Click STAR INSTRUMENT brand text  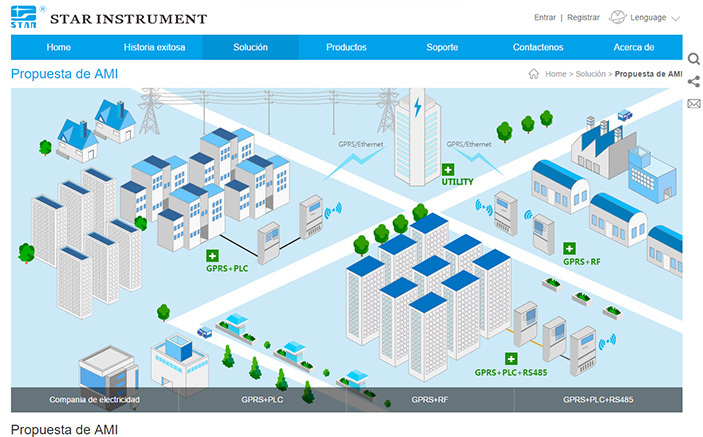[129, 19]
